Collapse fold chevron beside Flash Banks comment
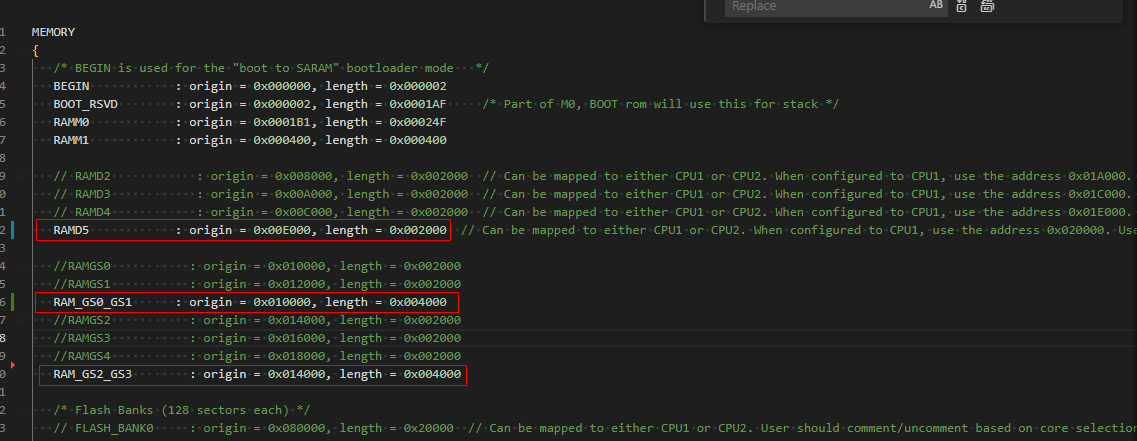Viewport: 1137px width, 441px height. tap(20, 411)
